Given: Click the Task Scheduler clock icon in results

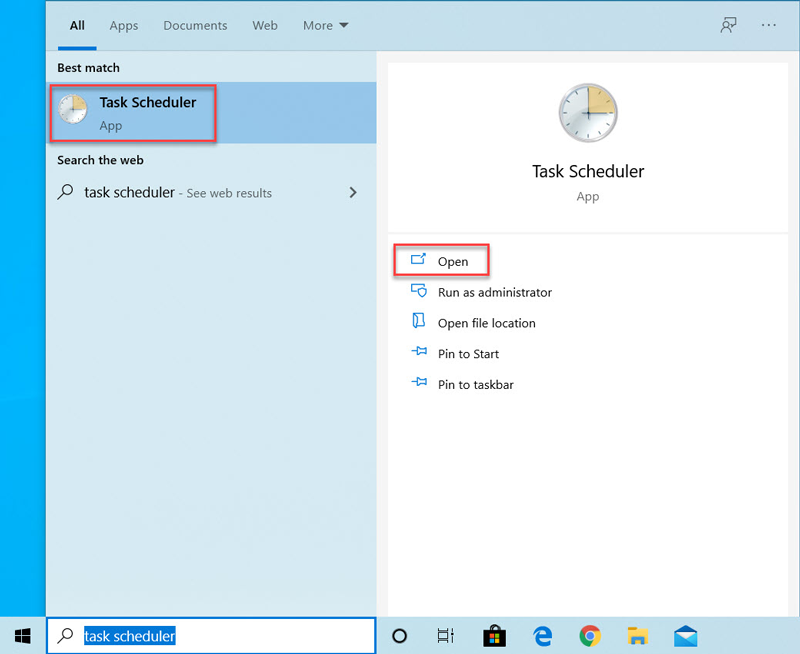Looking at the screenshot, I should pyautogui.click(x=72, y=109).
